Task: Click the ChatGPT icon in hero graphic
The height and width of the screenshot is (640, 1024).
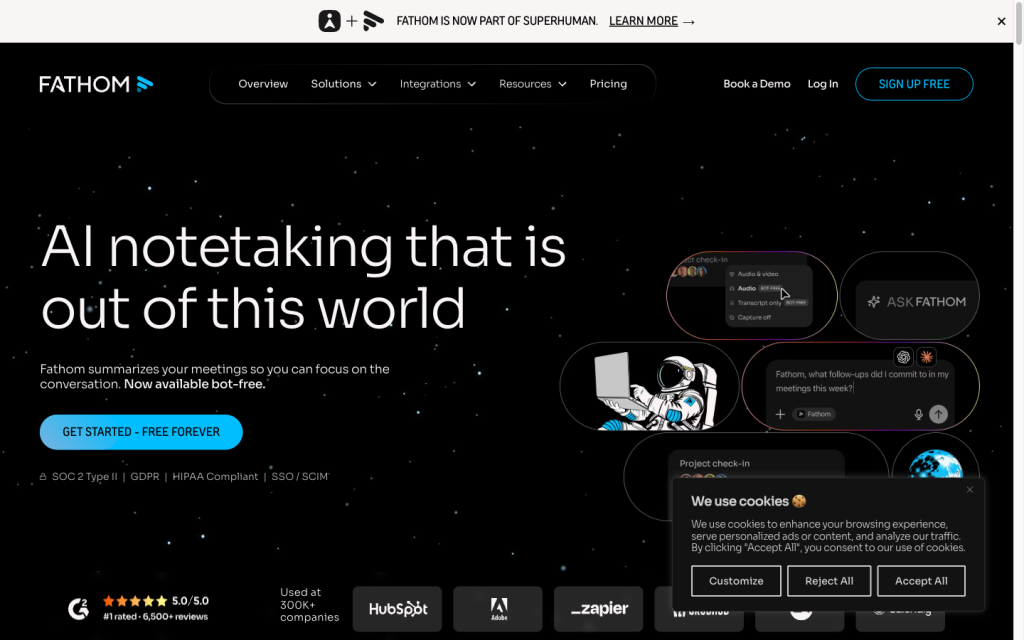Action: click(904, 357)
